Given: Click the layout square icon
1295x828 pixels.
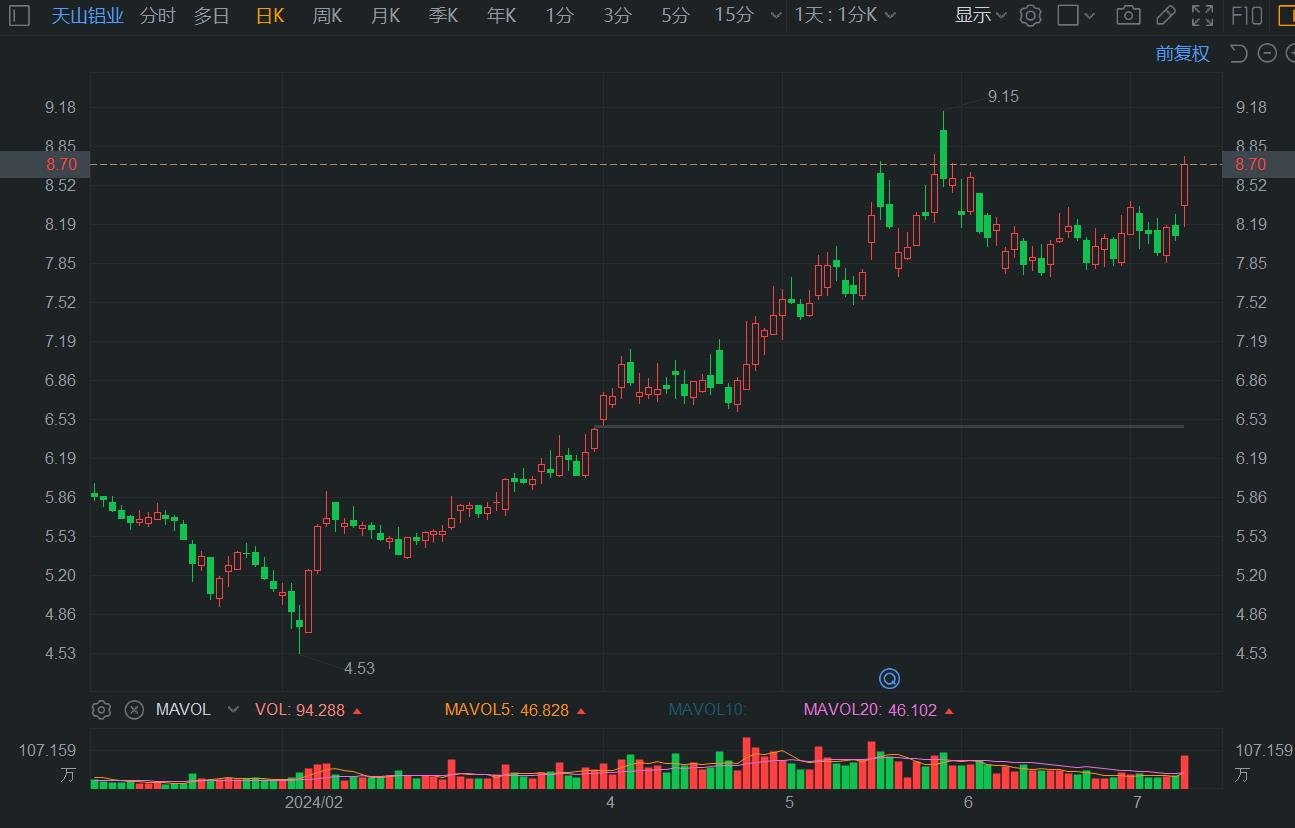Looking at the screenshot, I should tap(1068, 15).
